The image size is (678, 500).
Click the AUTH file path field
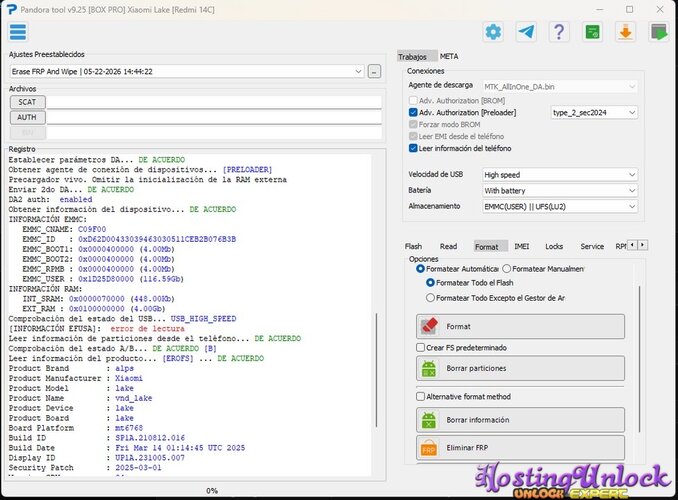[x=214, y=117]
